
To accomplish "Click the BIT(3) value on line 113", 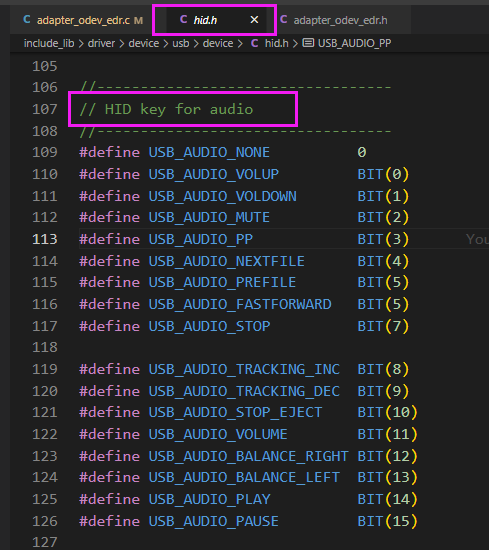I will click(383, 239).
